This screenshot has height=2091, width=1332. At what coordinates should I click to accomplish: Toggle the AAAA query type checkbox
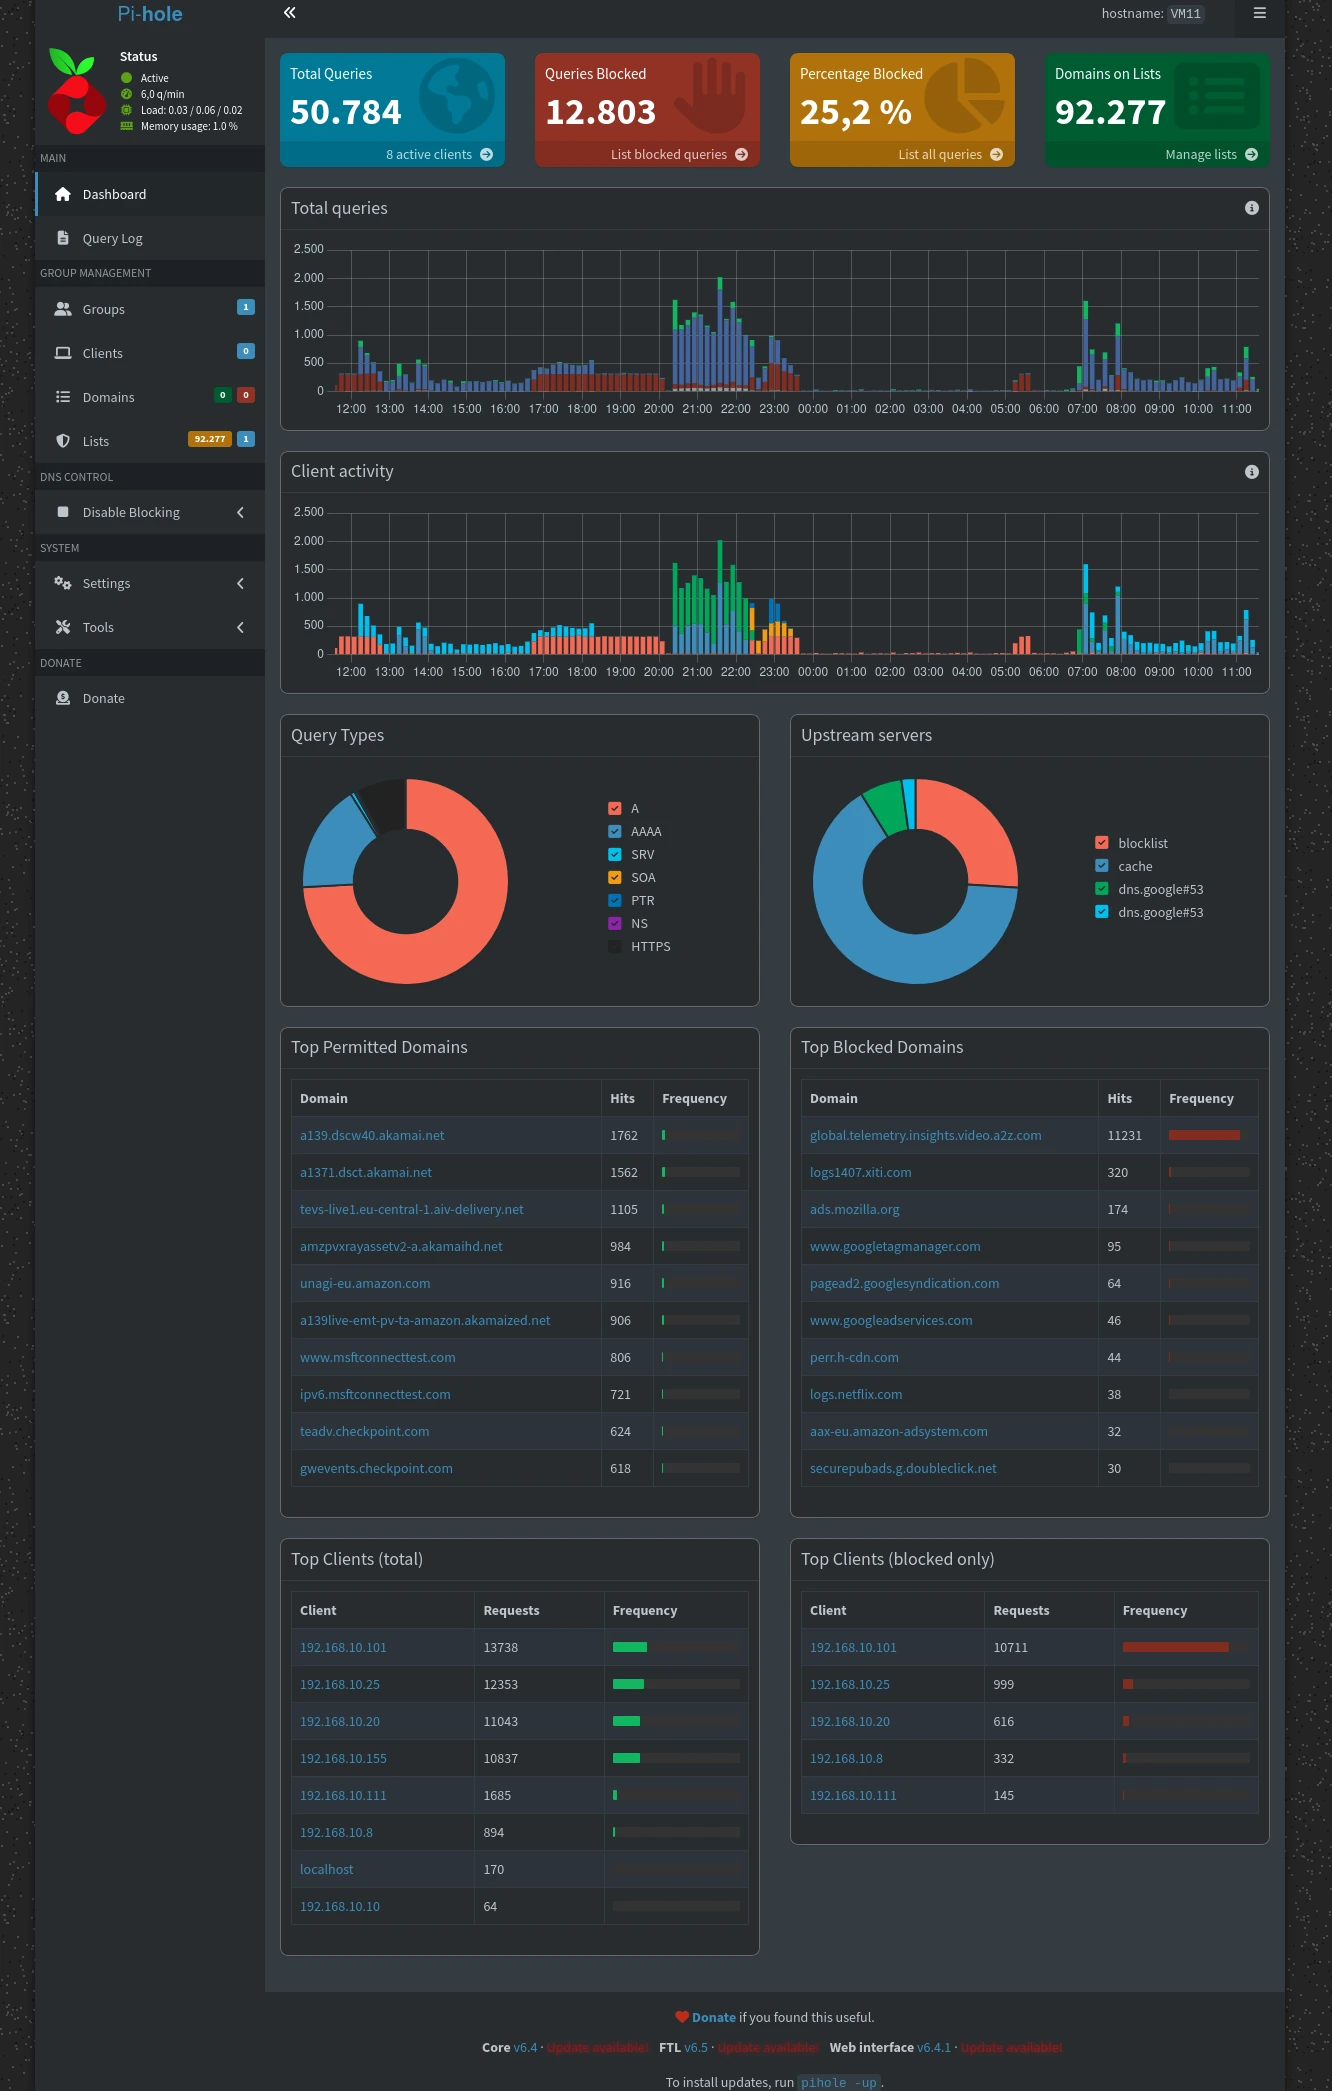[x=615, y=832]
